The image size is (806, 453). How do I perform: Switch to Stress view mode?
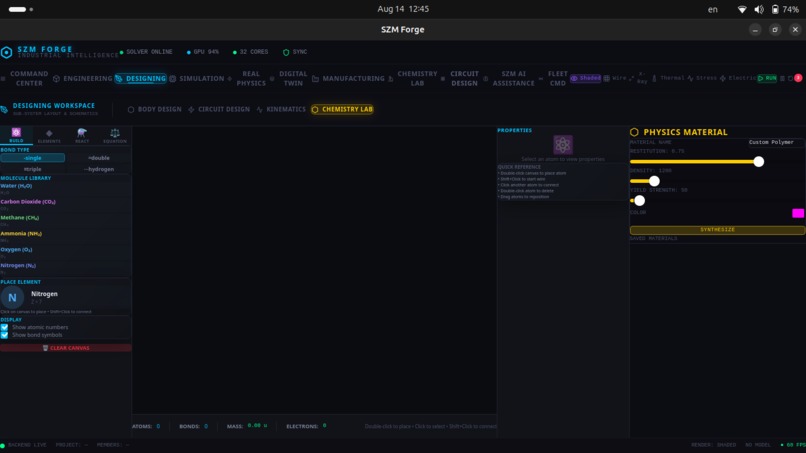point(702,78)
